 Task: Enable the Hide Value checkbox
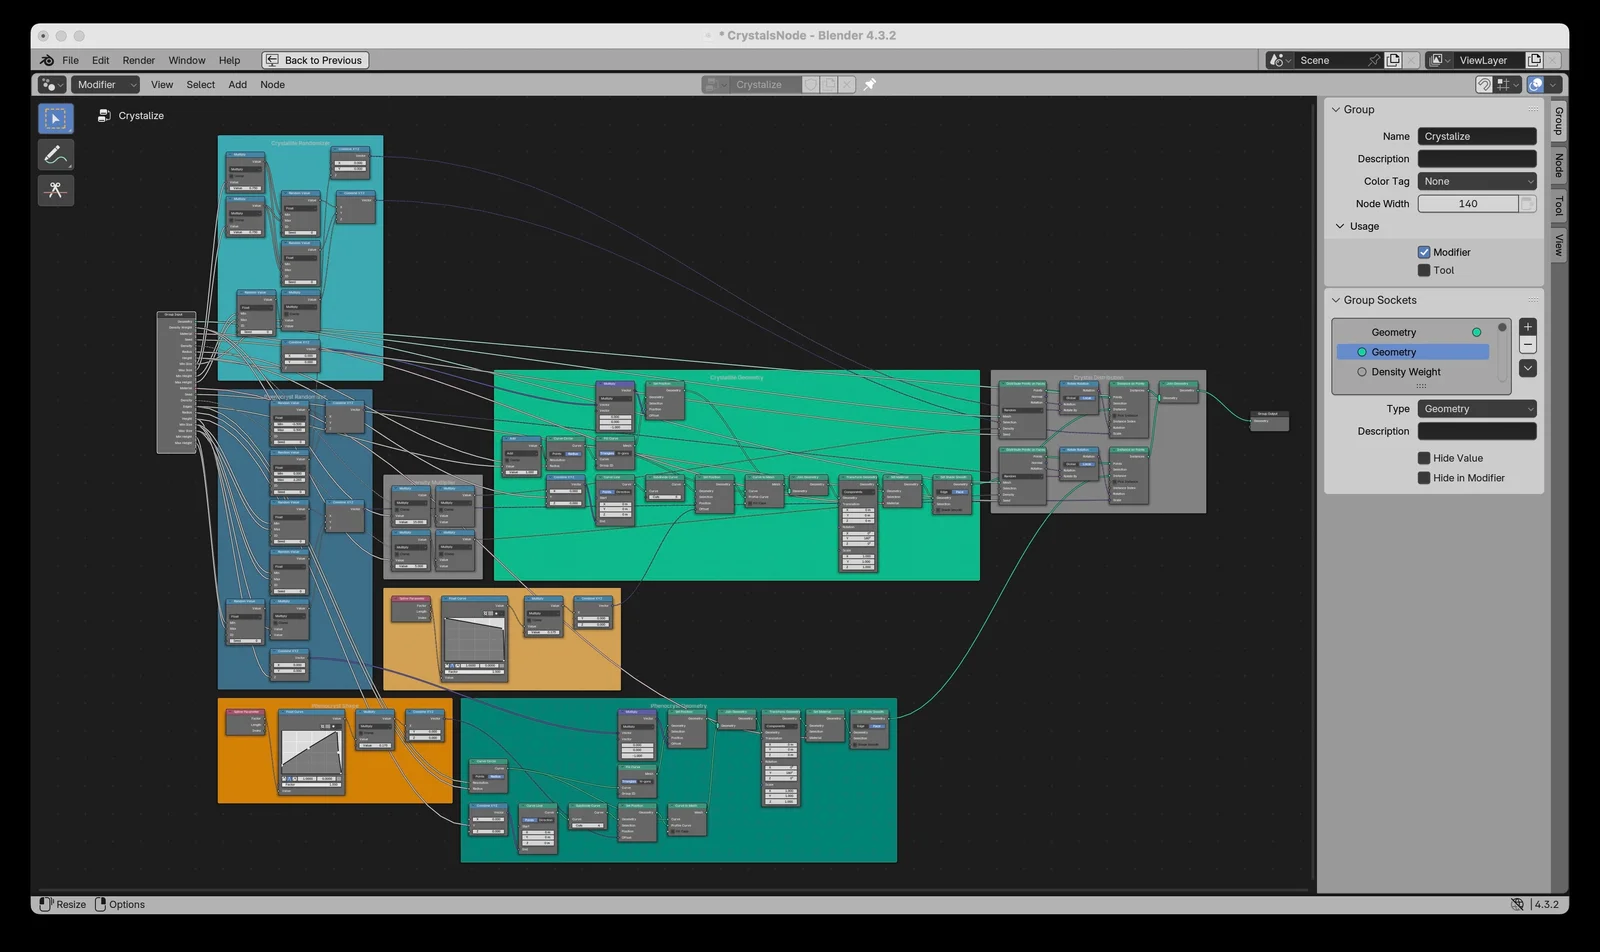tap(1424, 457)
